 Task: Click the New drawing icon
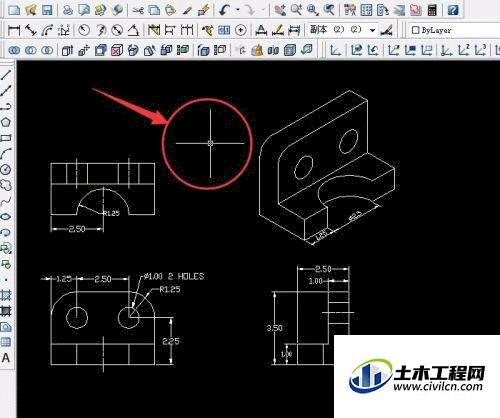tap(14, 10)
